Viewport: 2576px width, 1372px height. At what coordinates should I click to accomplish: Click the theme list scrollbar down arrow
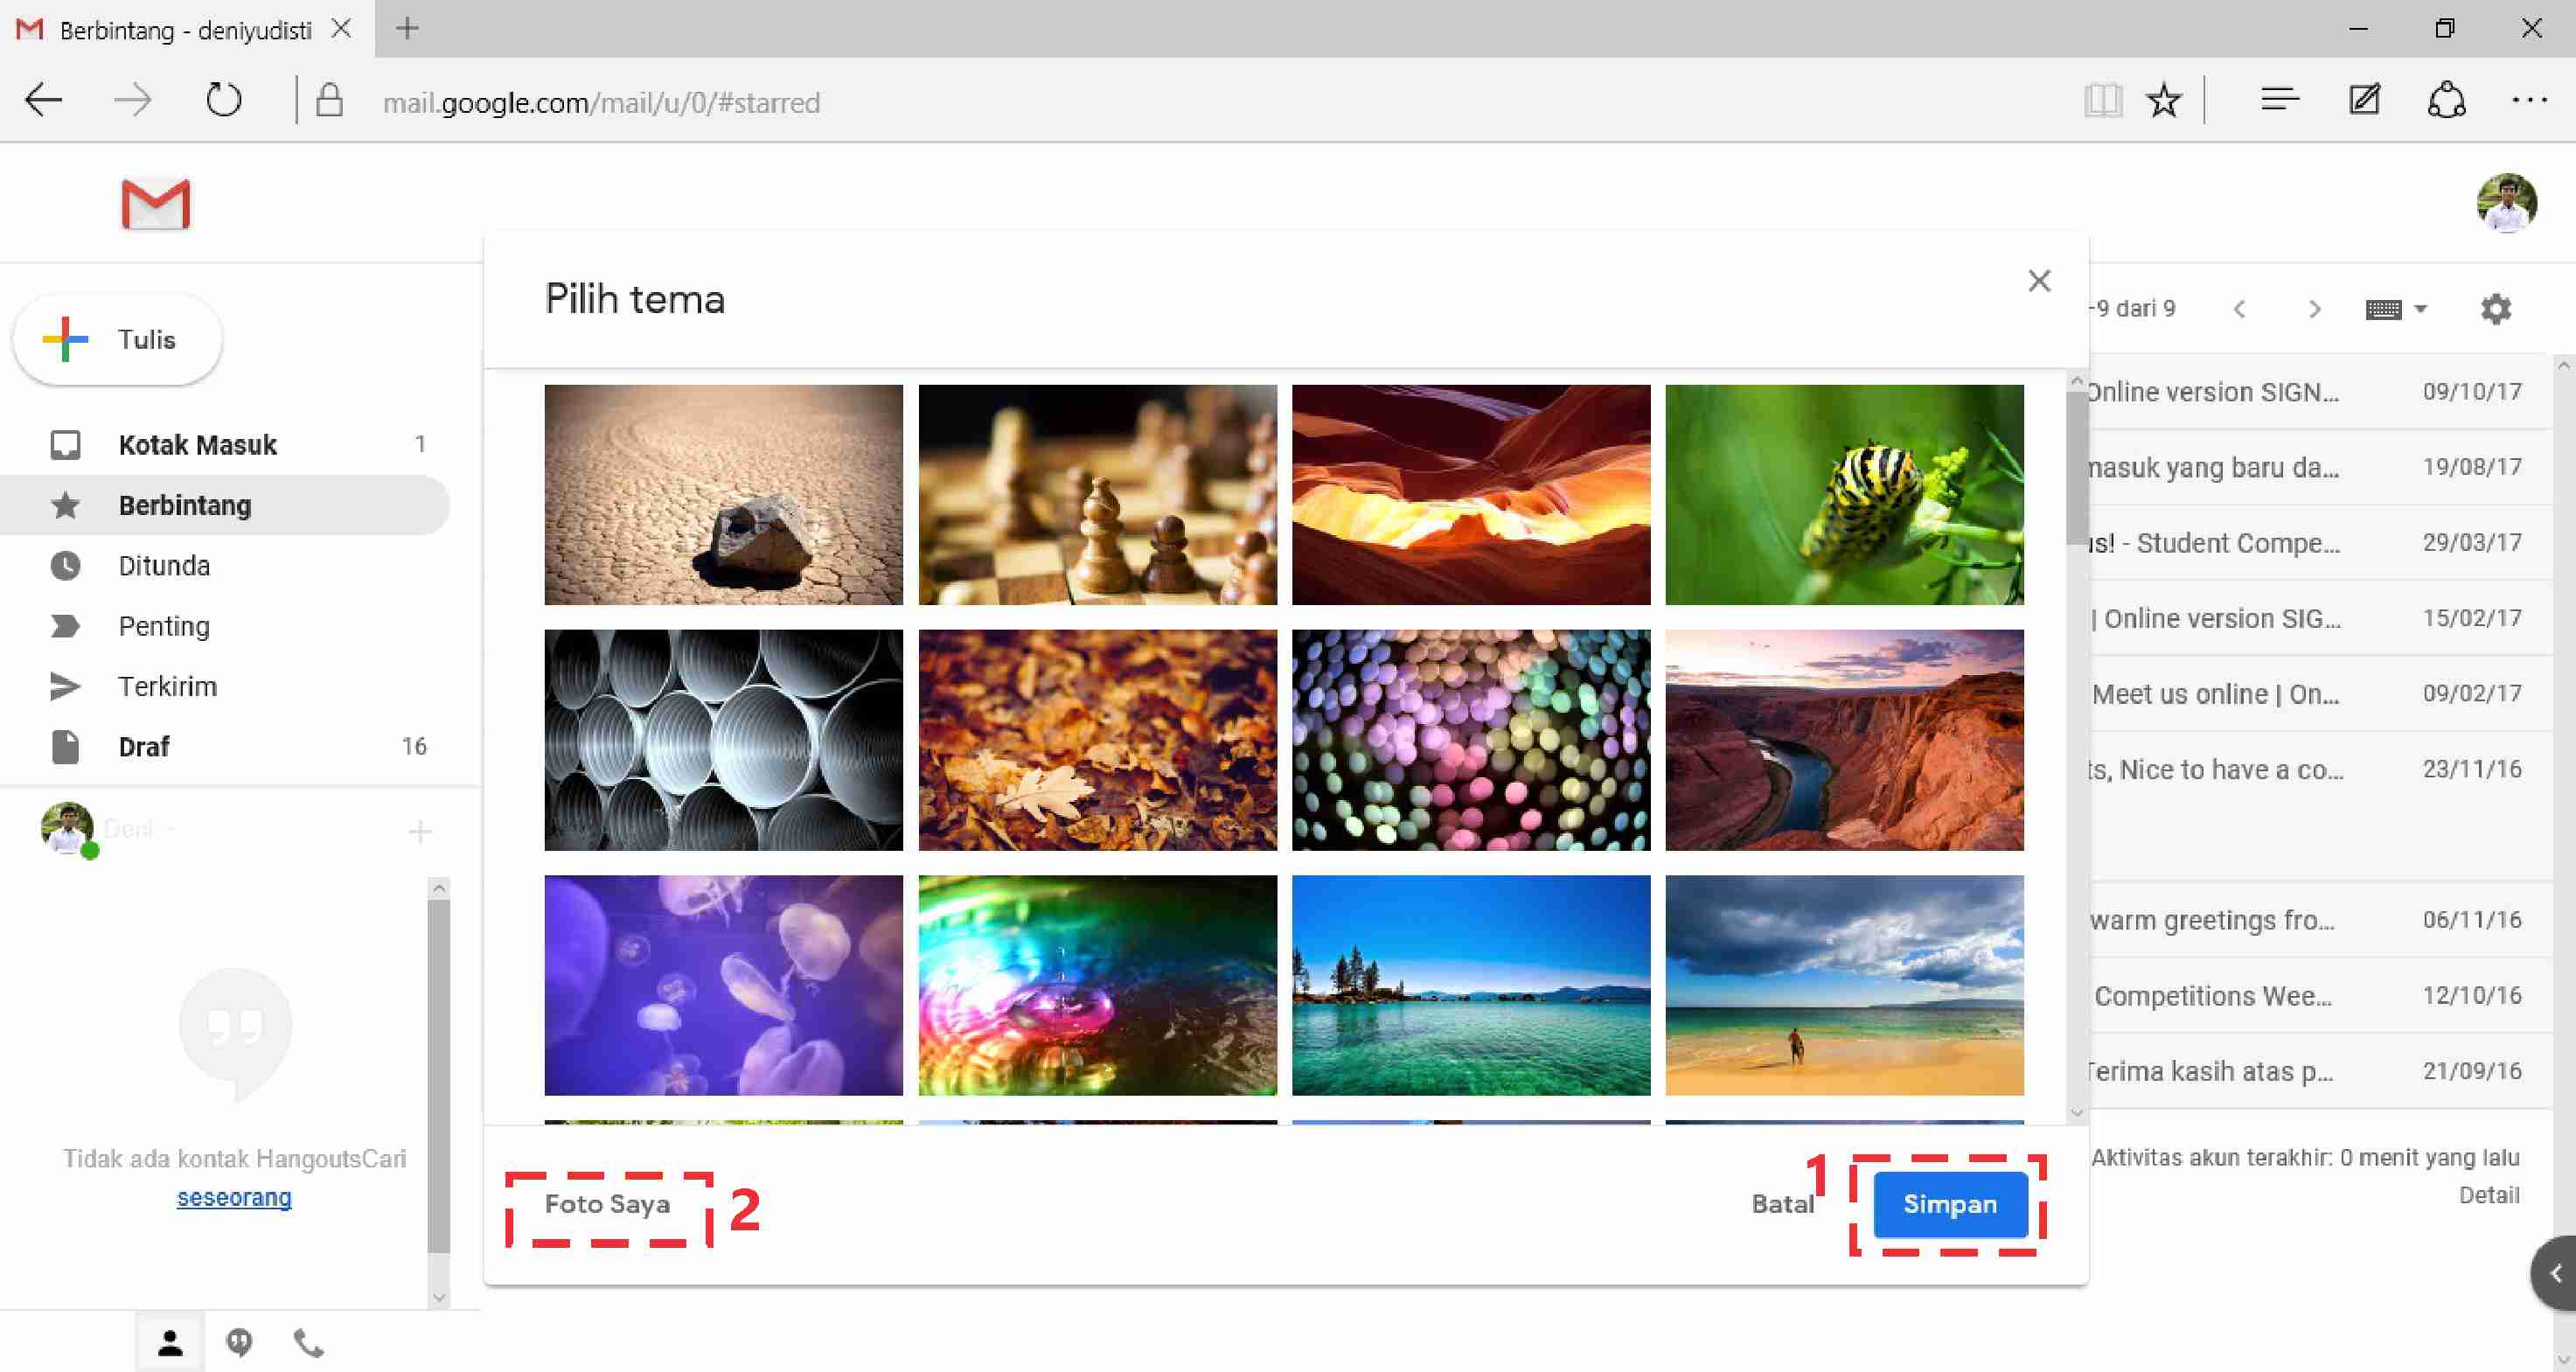[2076, 1113]
